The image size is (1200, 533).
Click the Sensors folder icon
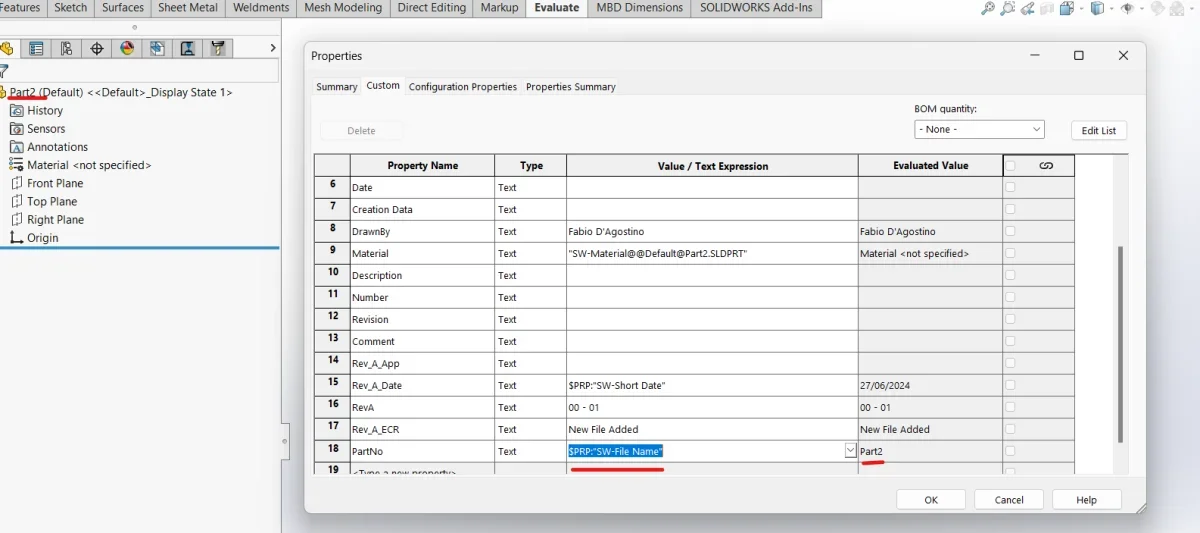pyautogui.click(x=17, y=129)
